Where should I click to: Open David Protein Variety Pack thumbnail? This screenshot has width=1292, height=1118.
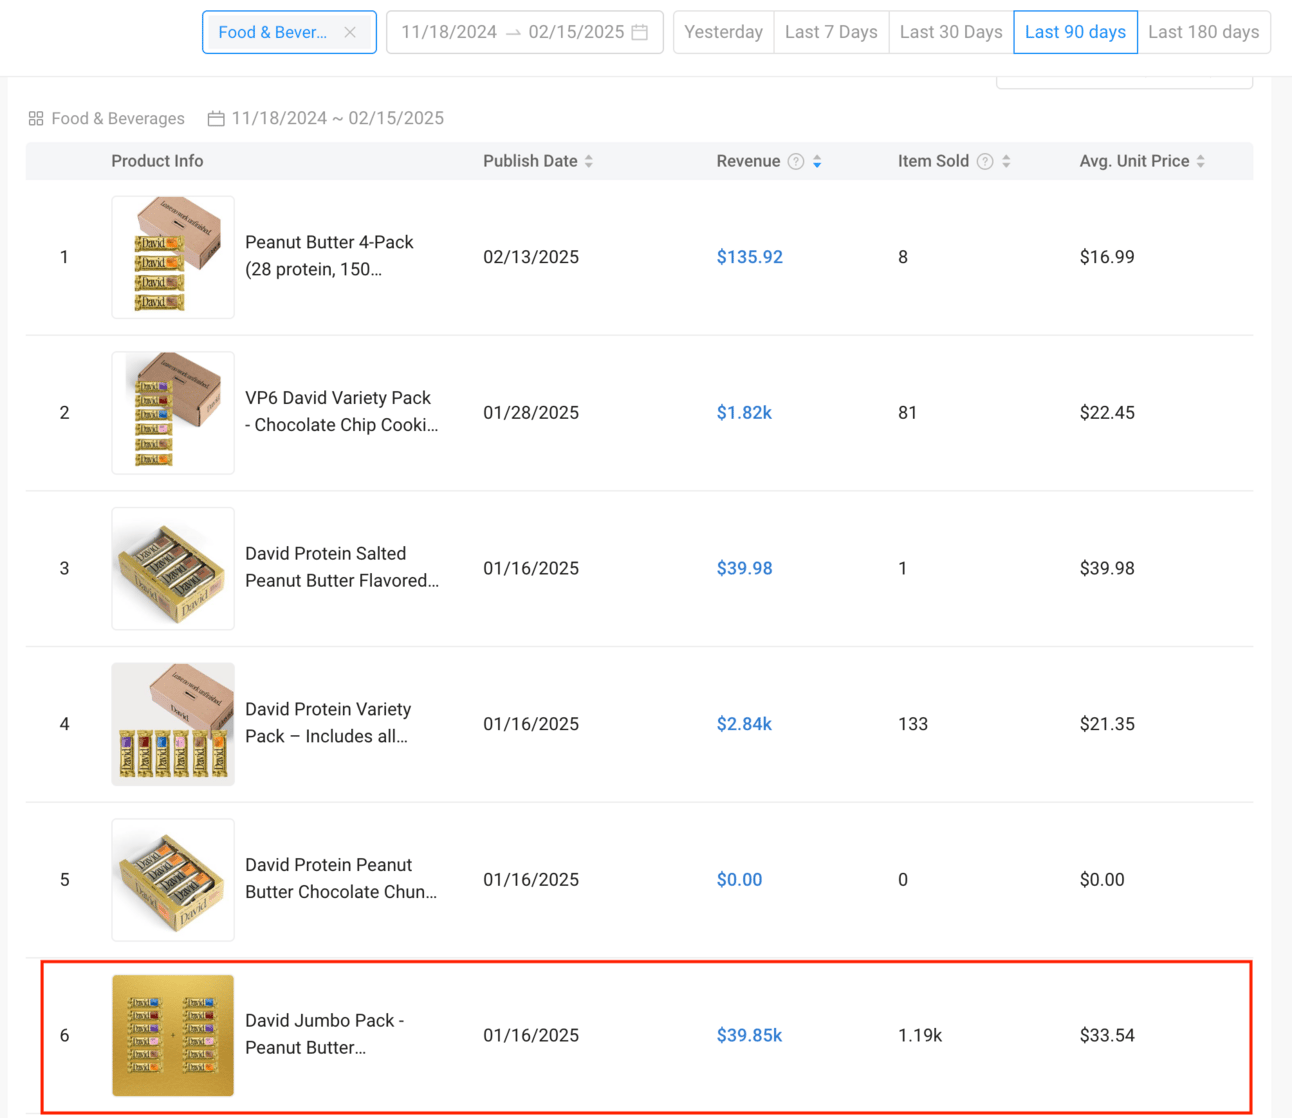(x=173, y=724)
